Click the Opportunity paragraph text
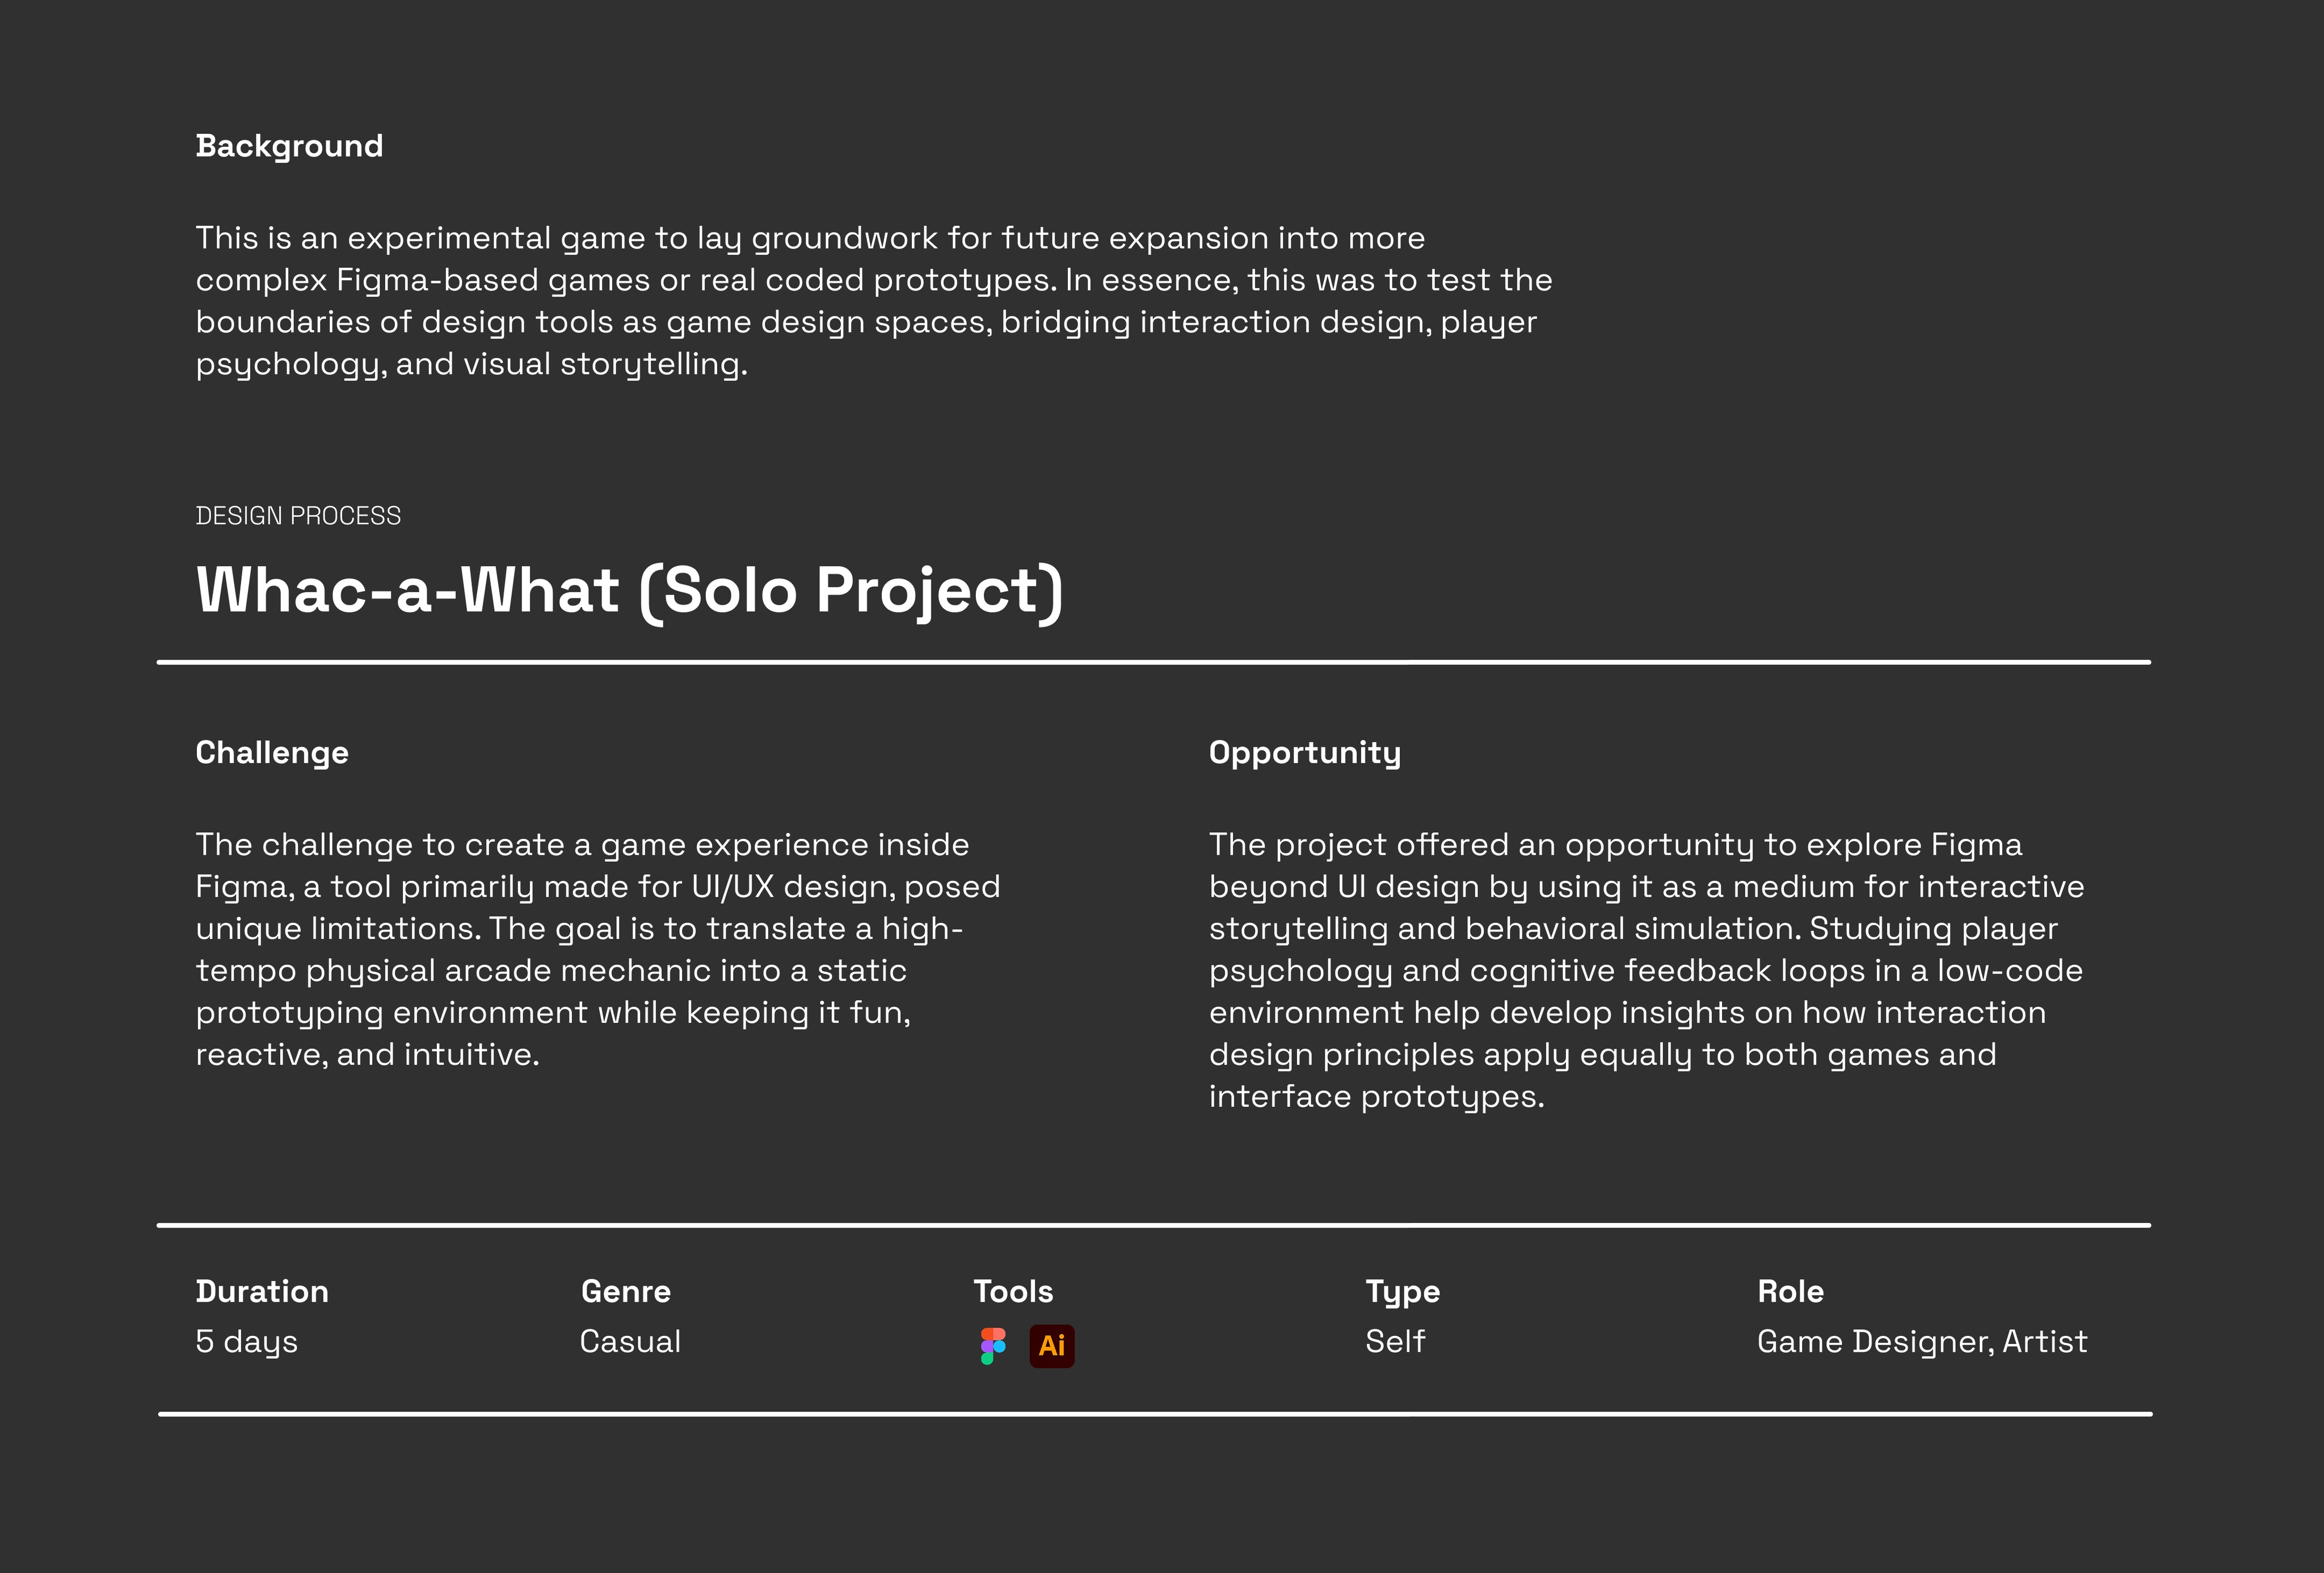2324x1573 pixels. 1647,970
